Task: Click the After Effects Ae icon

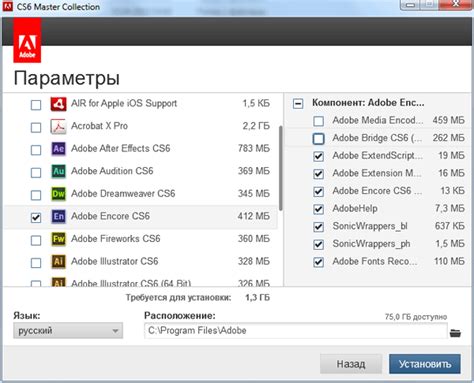Action: 58,149
